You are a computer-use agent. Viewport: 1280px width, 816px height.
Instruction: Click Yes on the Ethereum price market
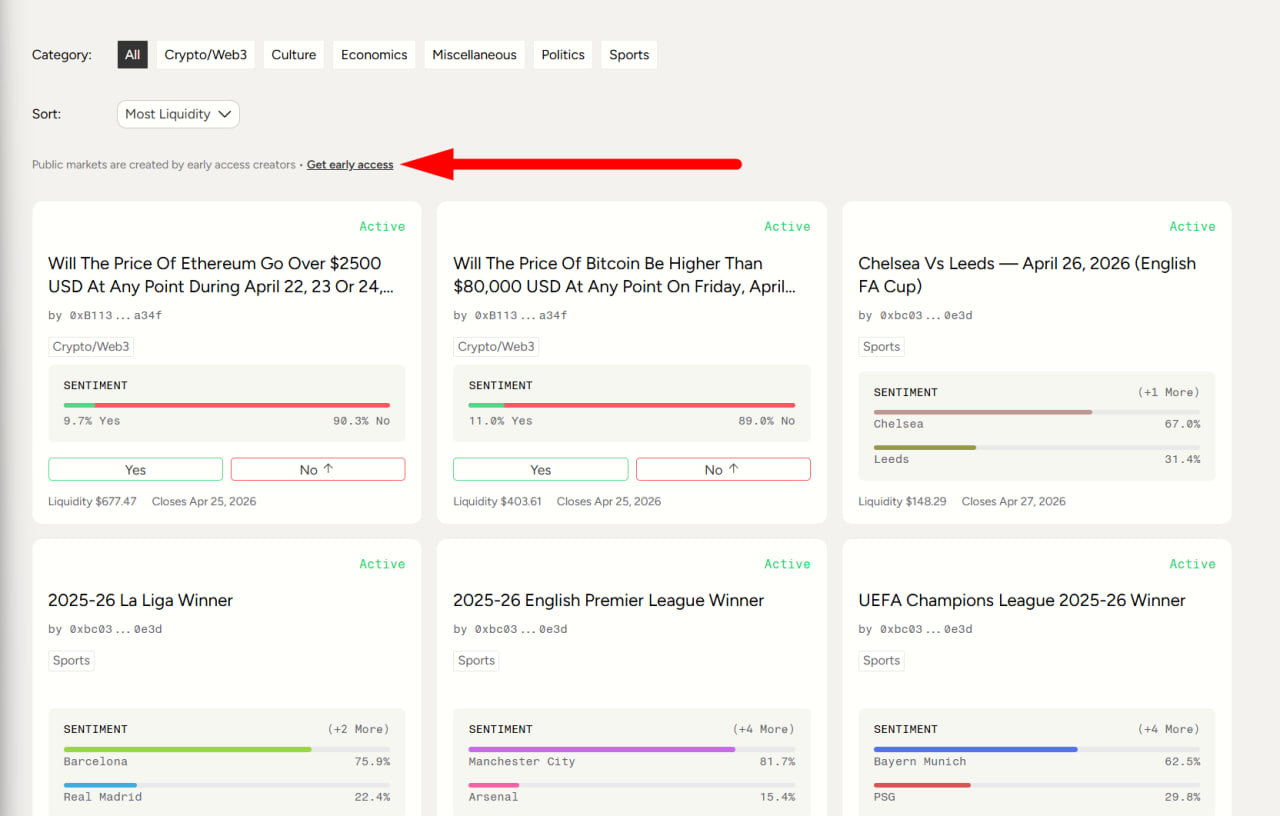point(135,470)
